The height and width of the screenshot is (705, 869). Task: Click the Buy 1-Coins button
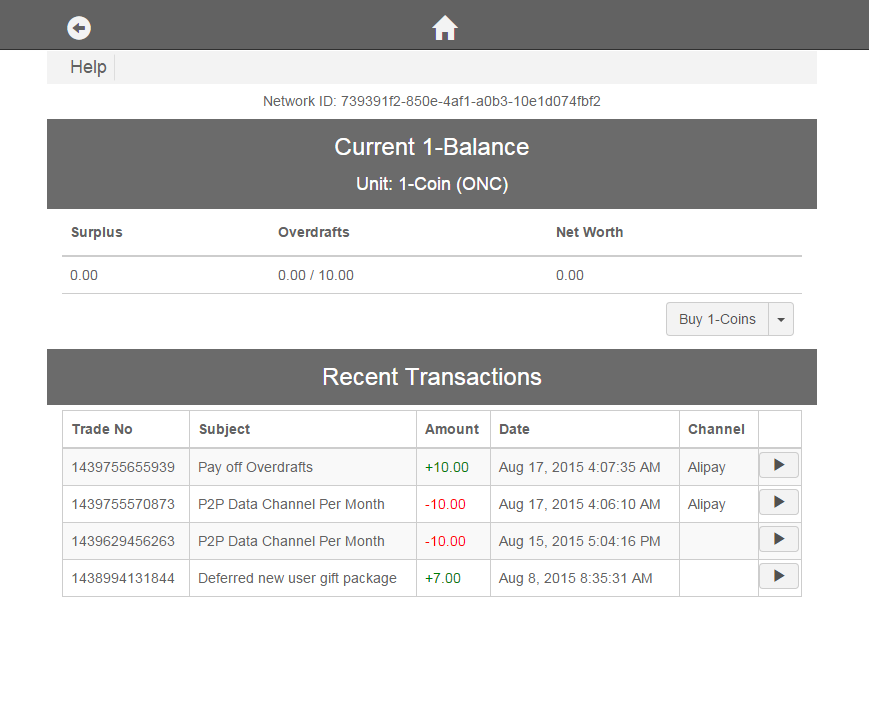tap(717, 319)
